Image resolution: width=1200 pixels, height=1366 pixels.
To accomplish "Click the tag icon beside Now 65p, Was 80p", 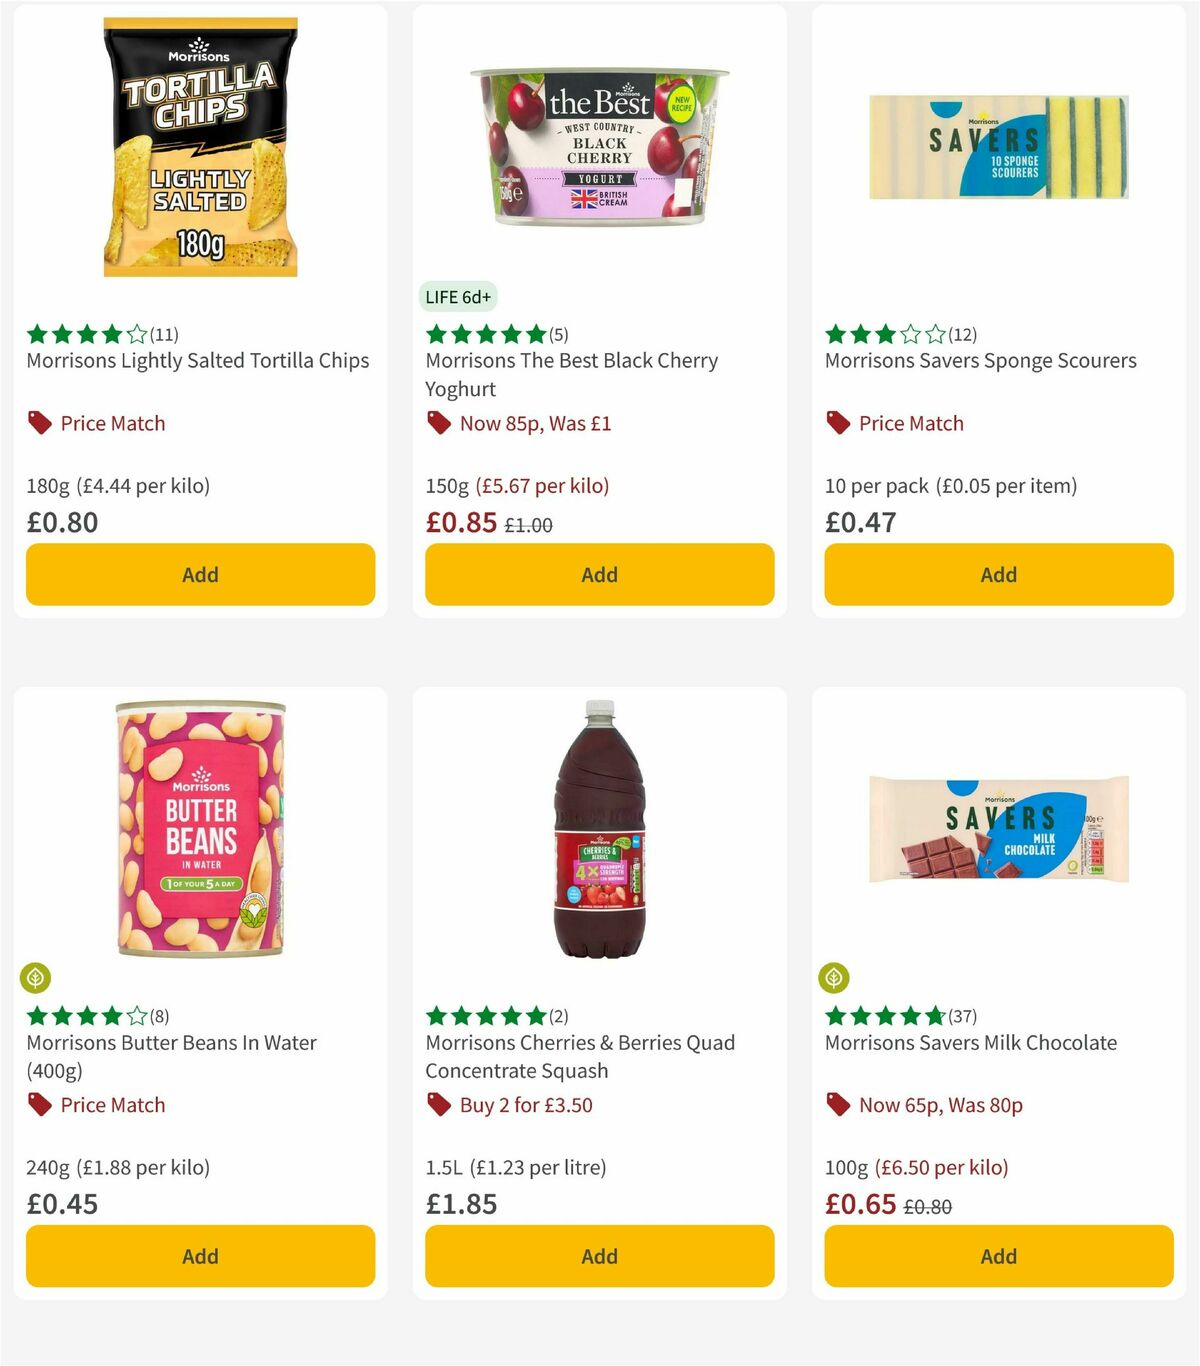I will [x=837, y=1105].
